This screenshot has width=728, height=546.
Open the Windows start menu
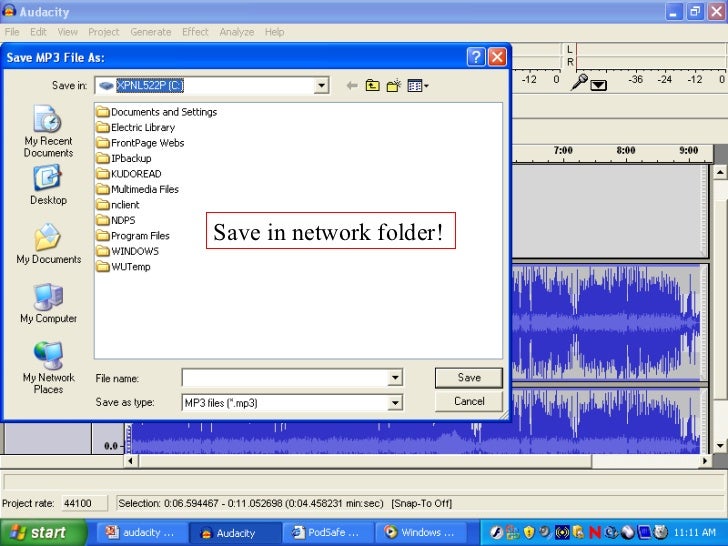coord(43,533)
